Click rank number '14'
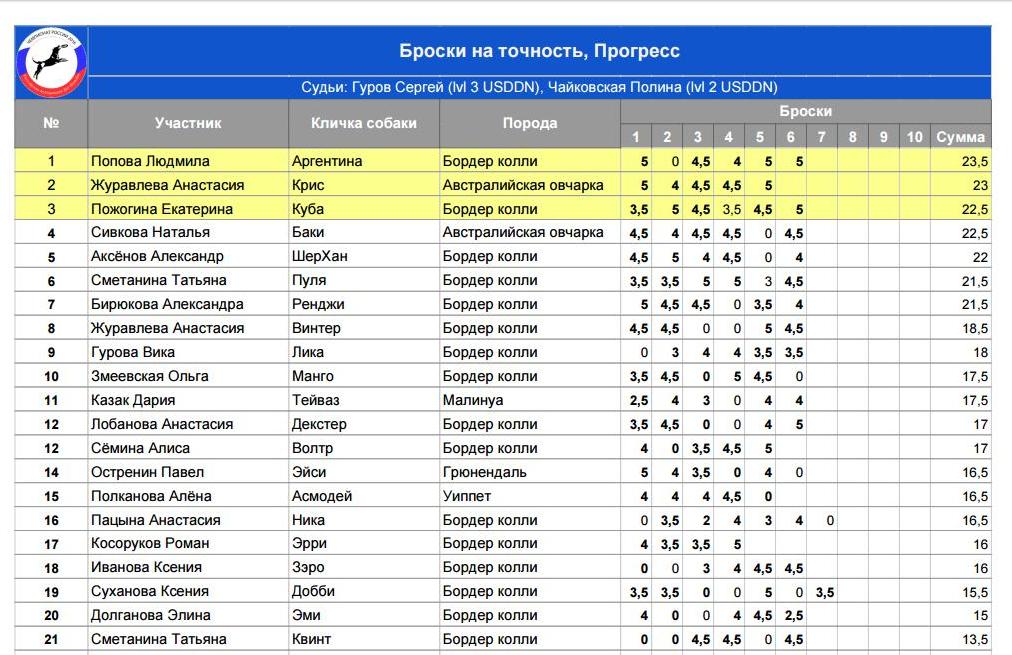The width and height of the screenshot is (1012, 655). coord(51,472)
